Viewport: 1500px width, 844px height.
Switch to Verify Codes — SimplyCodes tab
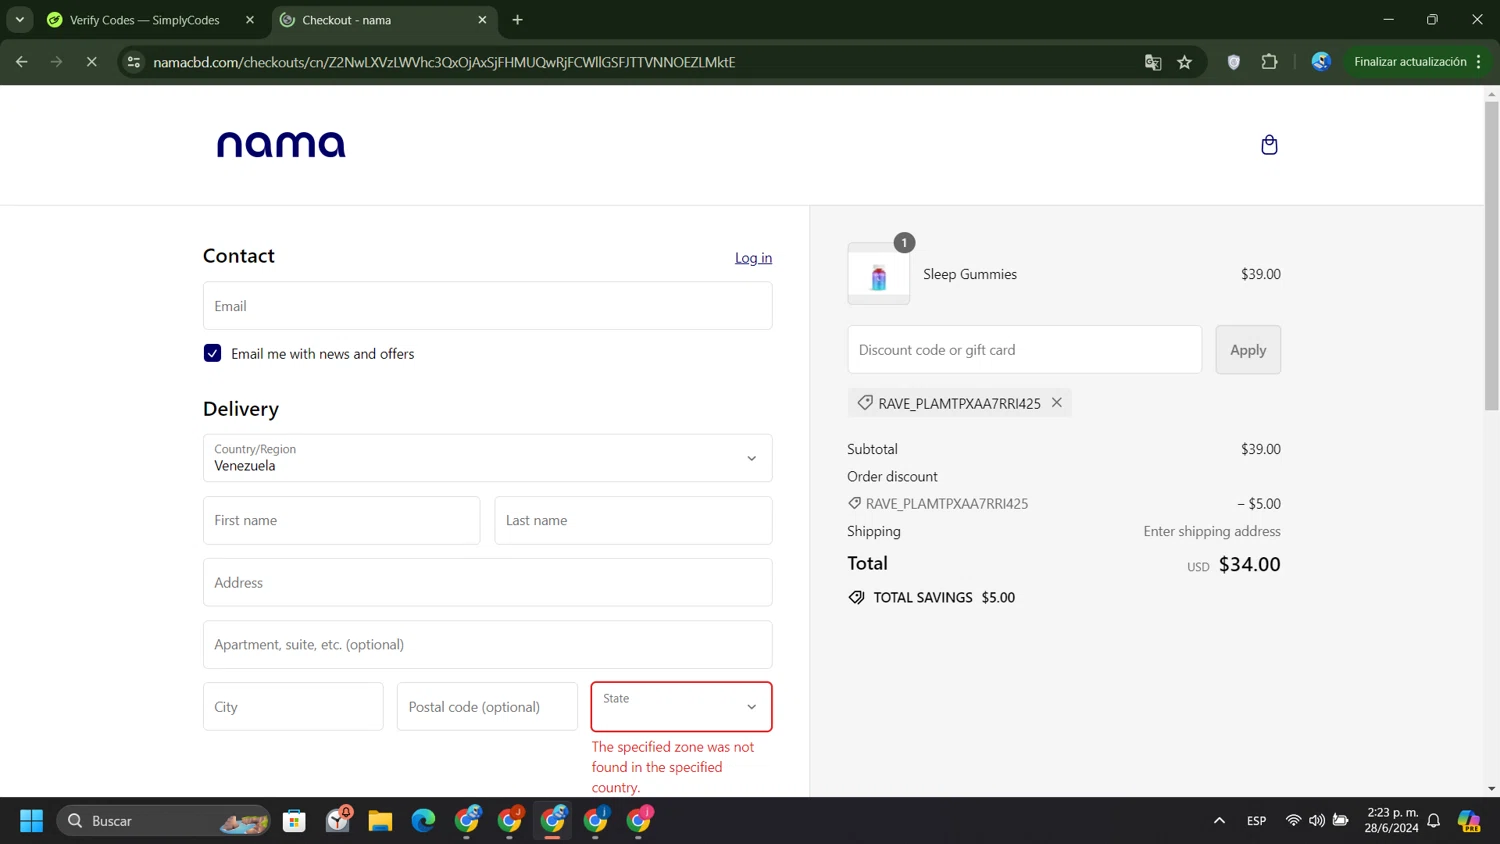tap(145, 20)
